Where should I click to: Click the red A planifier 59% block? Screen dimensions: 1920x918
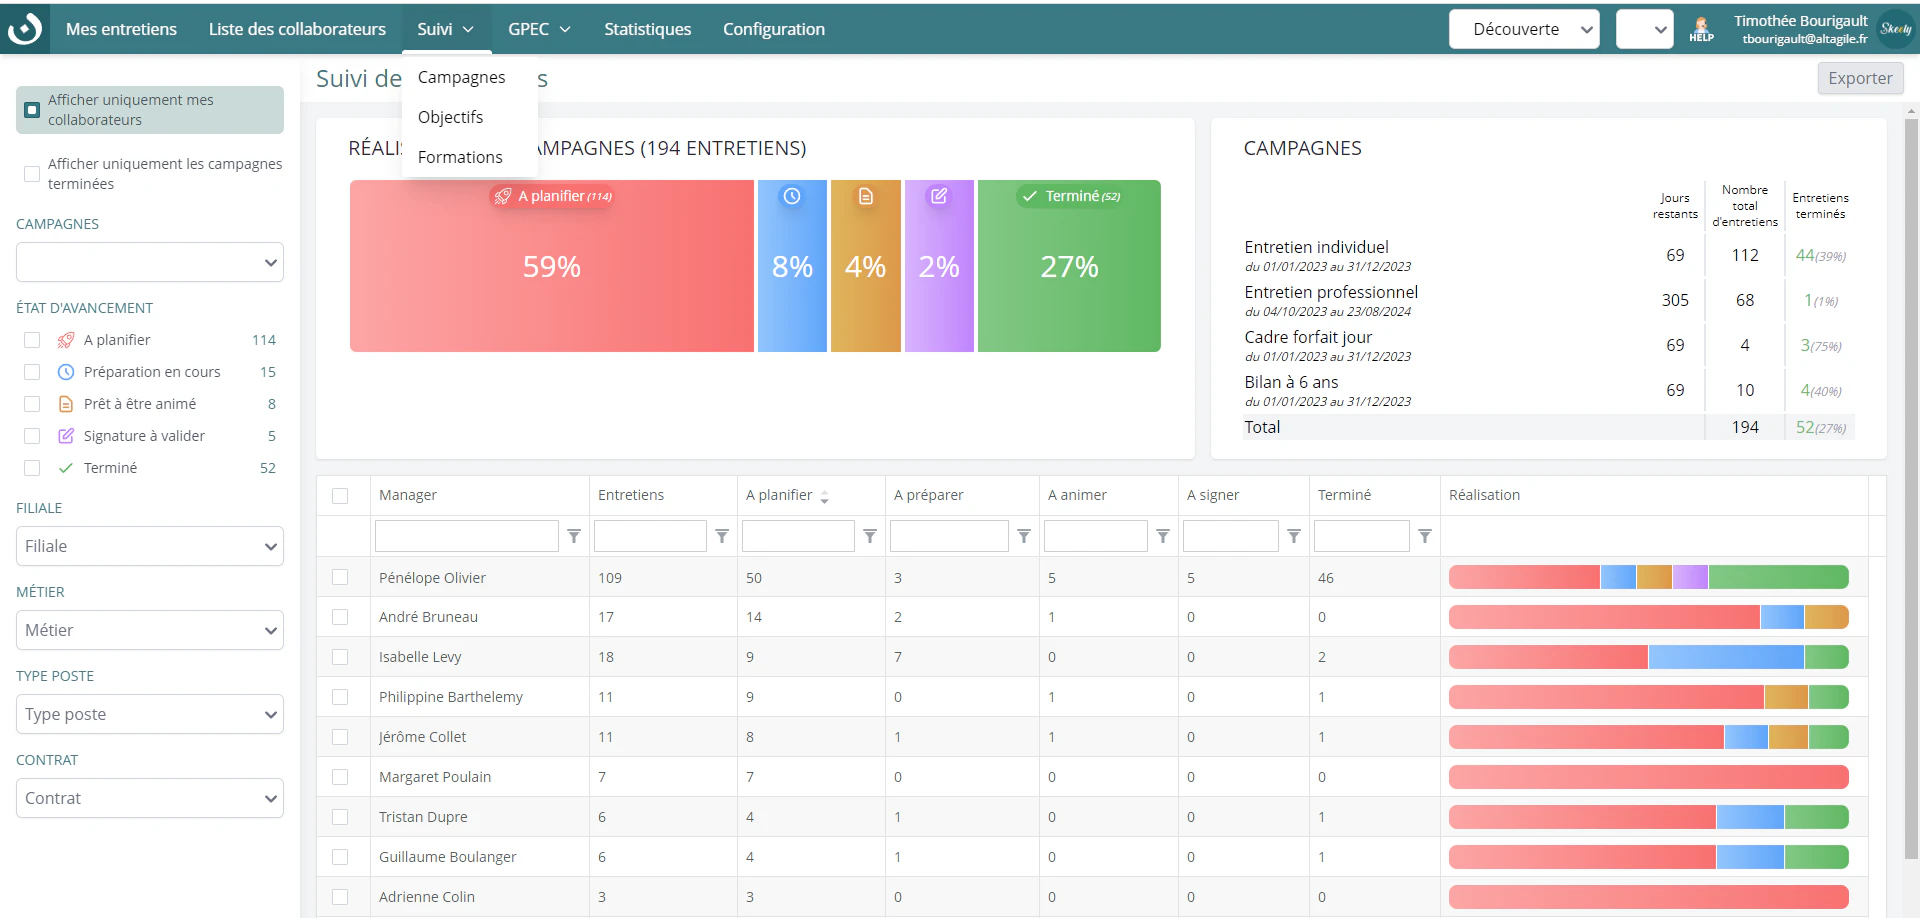552,266
